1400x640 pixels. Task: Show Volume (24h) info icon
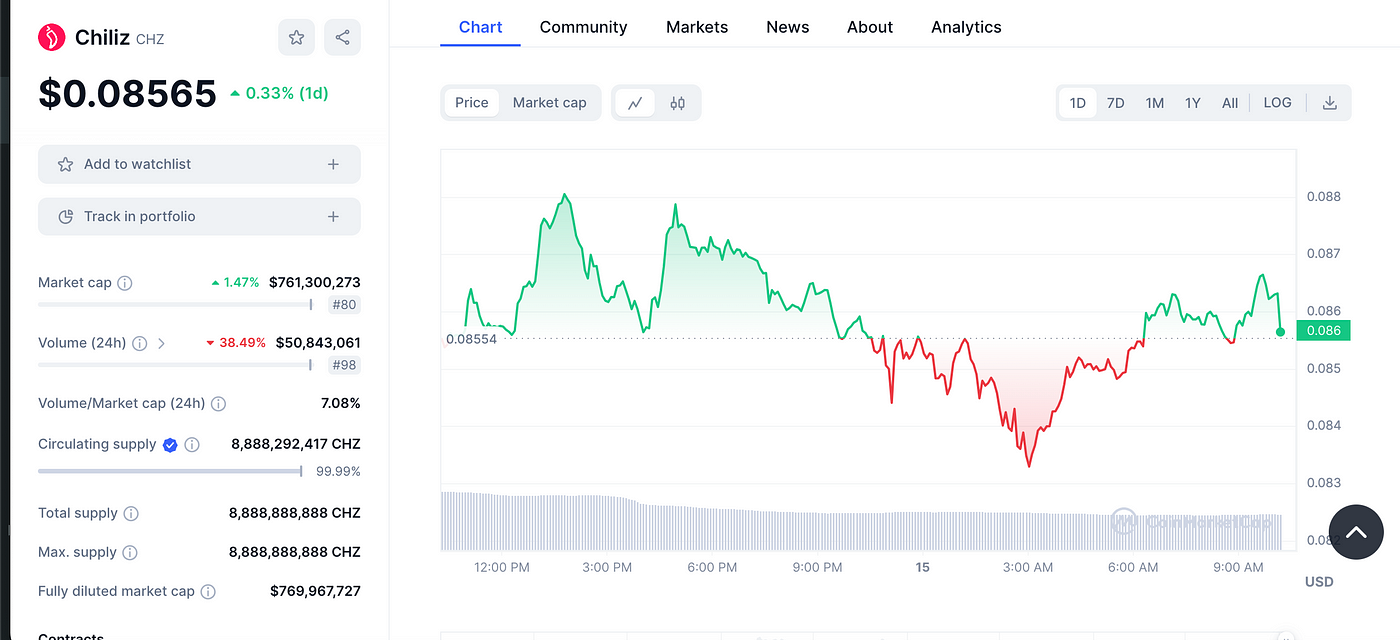coord(140,343)
